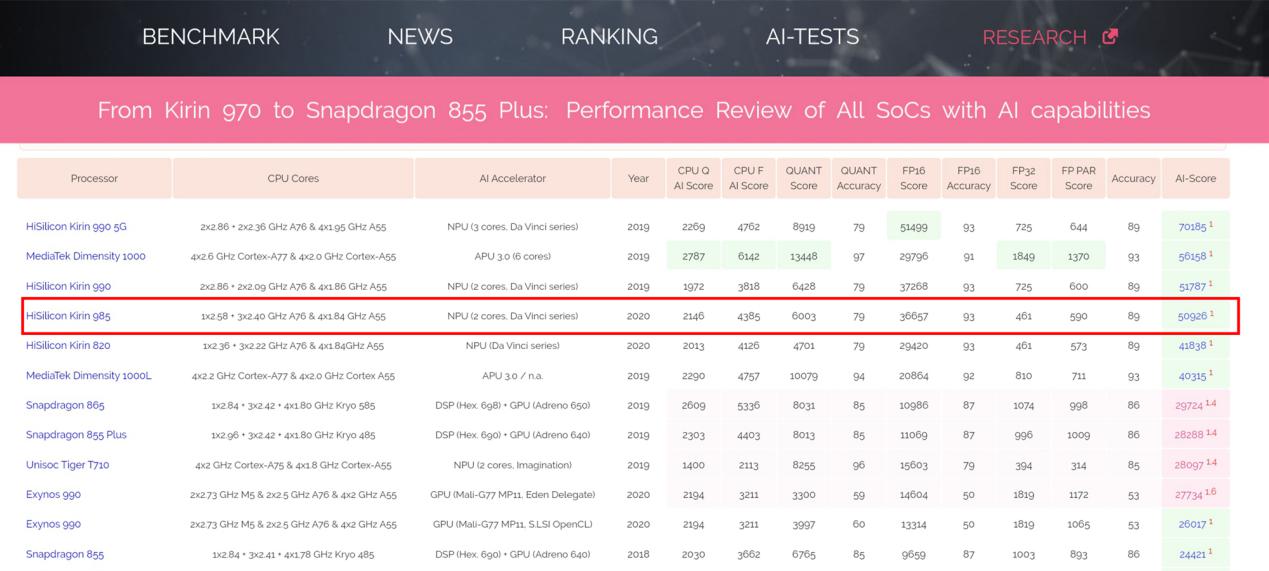Click the CPU Q AI Score header
This screenshot has height=571, width=1269.
[693, 178]
